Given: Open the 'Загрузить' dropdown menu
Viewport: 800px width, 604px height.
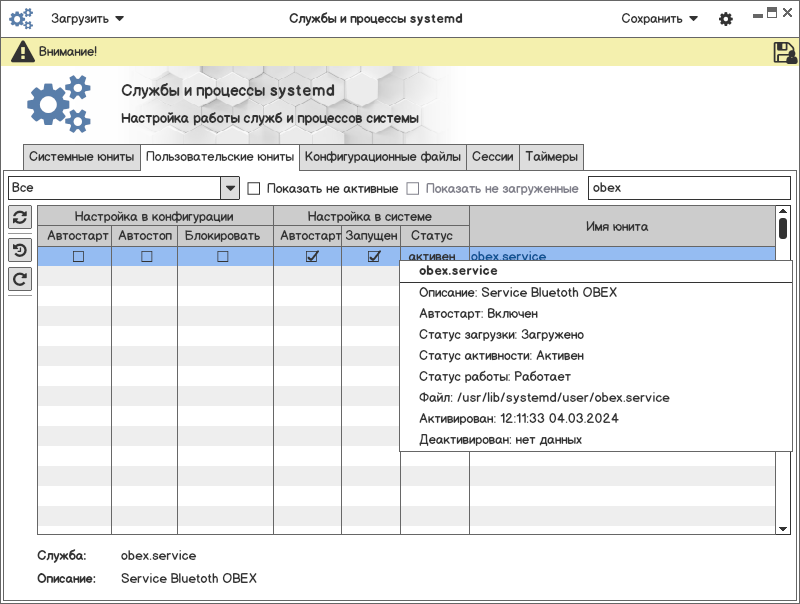Looking at the screenshot, I should 88,19.
